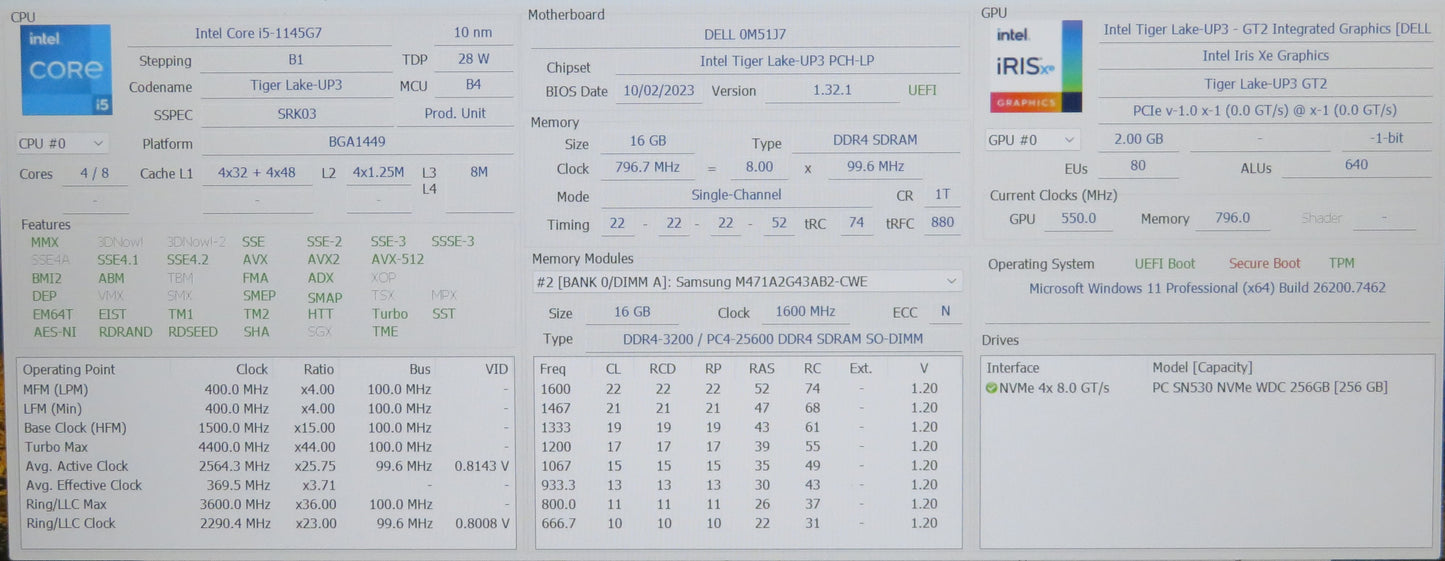Click the AVX-512 feature label
The width and height of the screenshot is (1445, 561).
click(397, 260)
